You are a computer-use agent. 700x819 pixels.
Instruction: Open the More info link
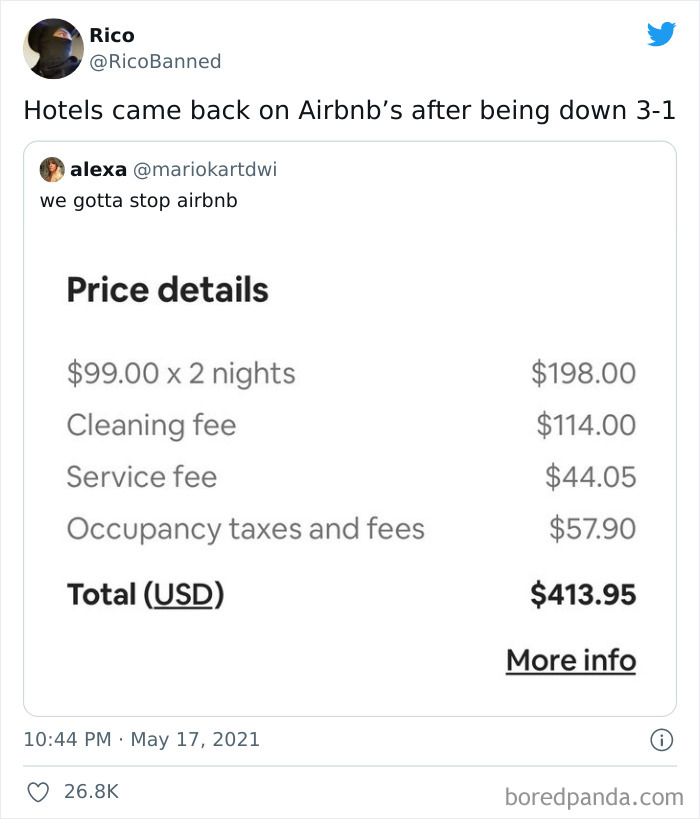click(571, 660)
